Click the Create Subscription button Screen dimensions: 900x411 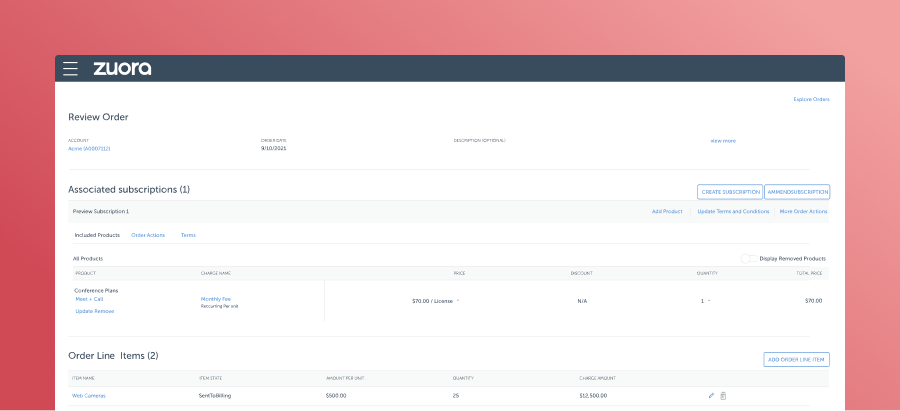click(x=729, y=191)
